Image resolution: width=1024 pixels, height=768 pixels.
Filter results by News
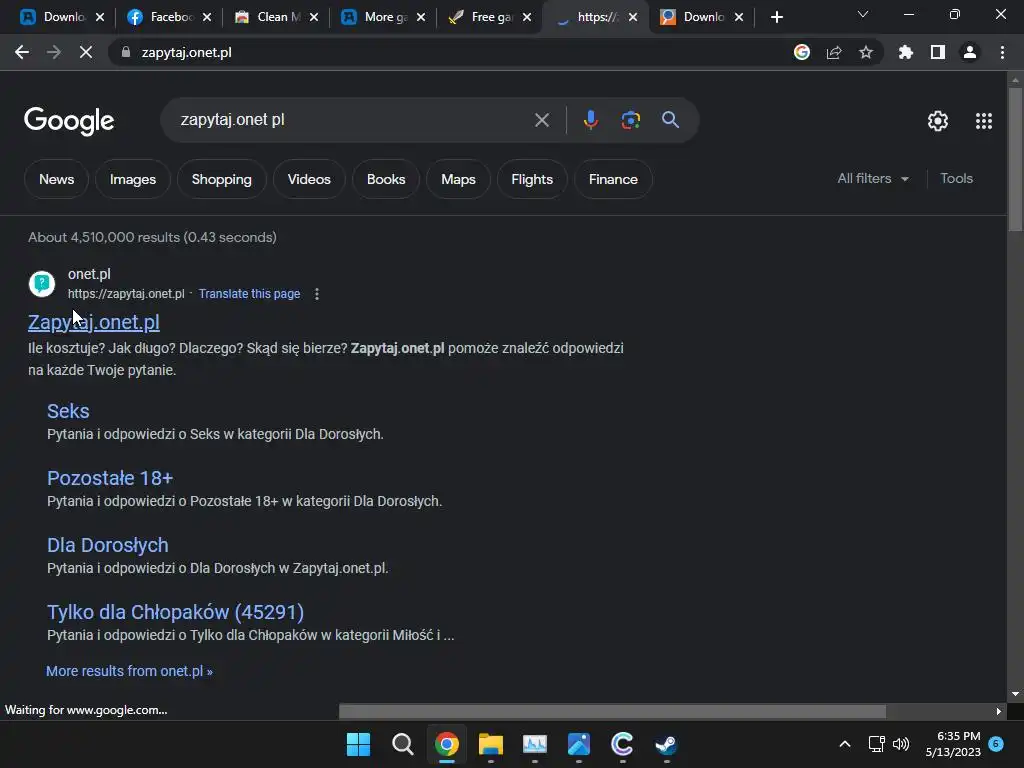pos(56,179)
